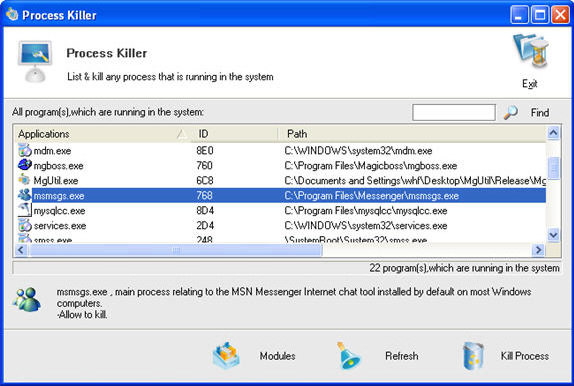574x386 pixels.
Task: Maximize the Process Killer window
Action: [x=540, y=15]
